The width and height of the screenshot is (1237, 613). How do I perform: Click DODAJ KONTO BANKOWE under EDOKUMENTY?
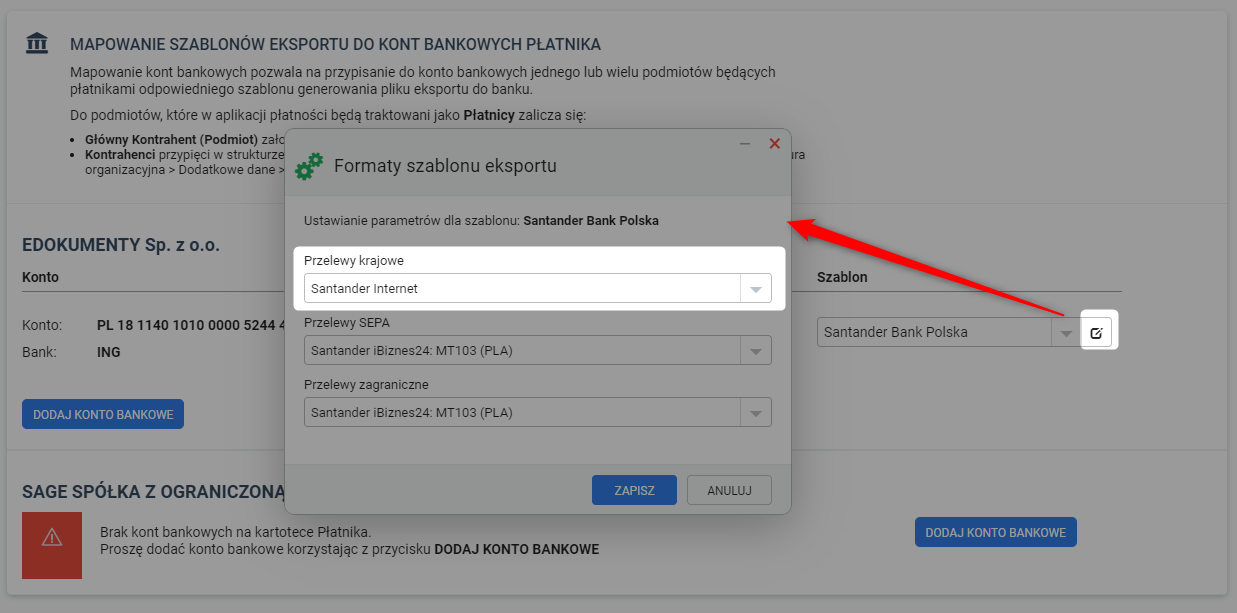pyautogui.click(x=103, y=414)
